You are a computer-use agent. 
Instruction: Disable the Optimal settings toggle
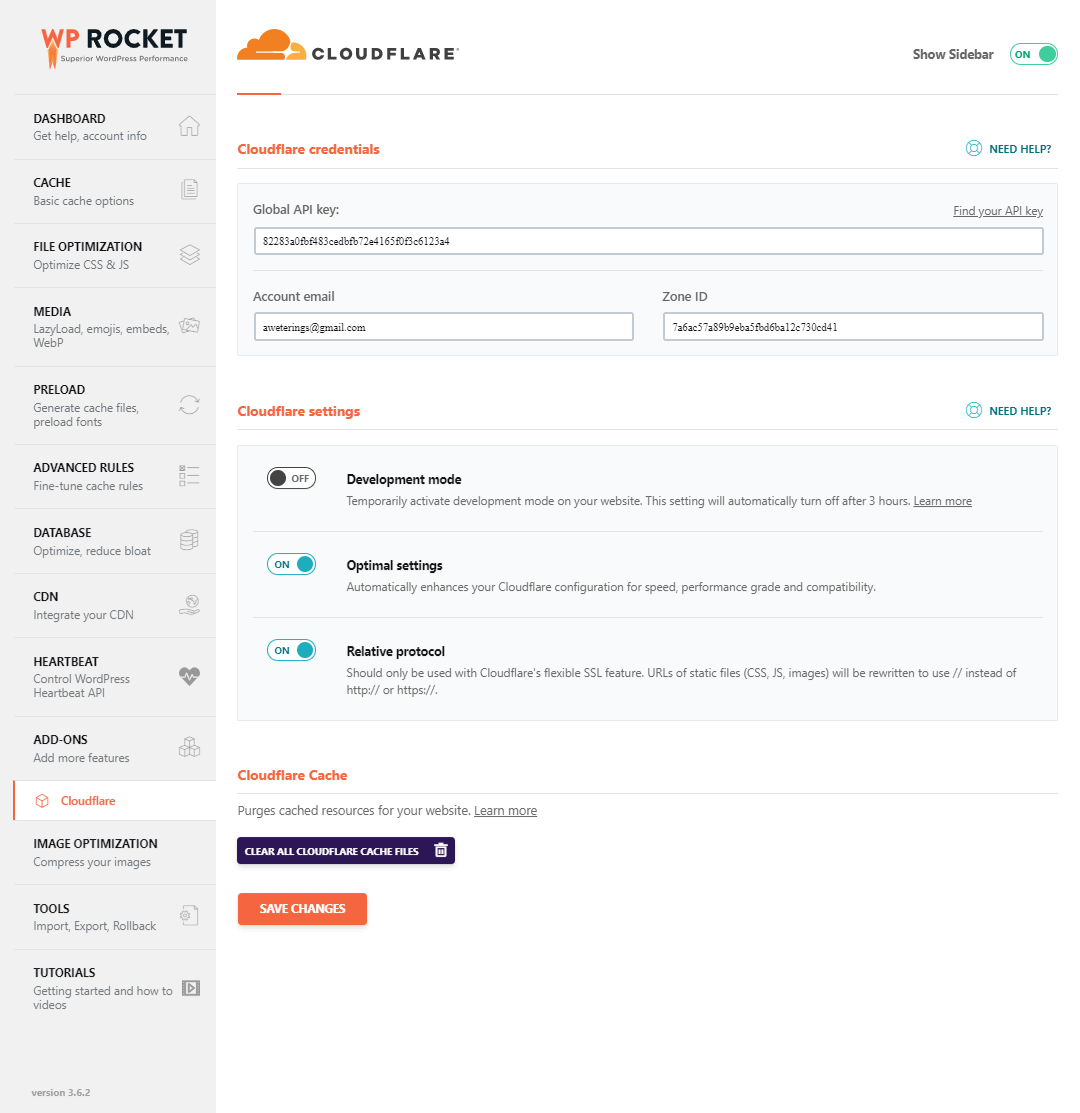pyautogui.click(x=291, y=564)
